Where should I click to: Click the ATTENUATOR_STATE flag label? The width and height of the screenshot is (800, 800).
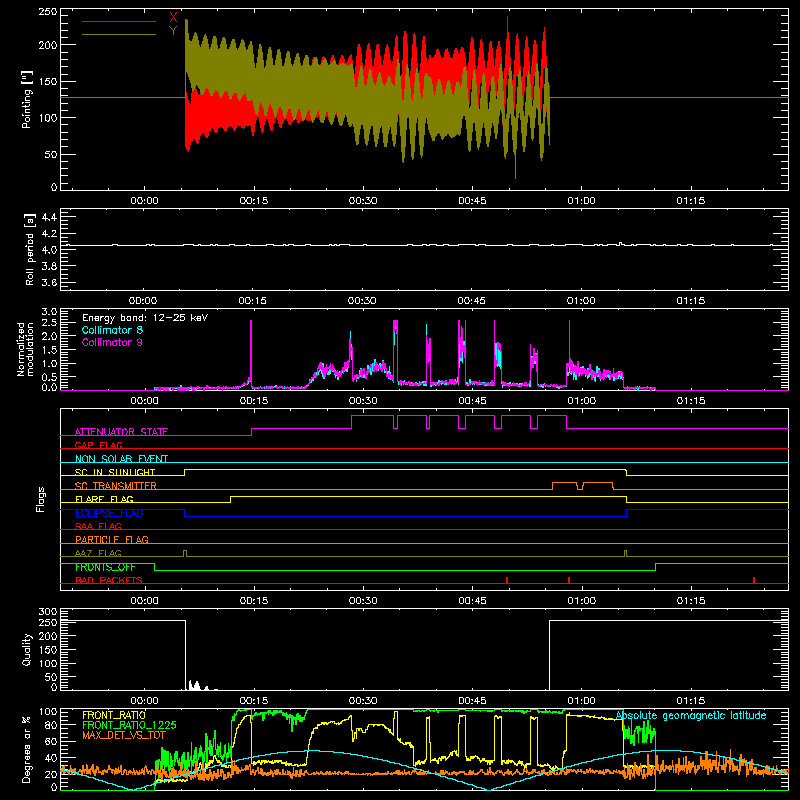pos(121,432)
